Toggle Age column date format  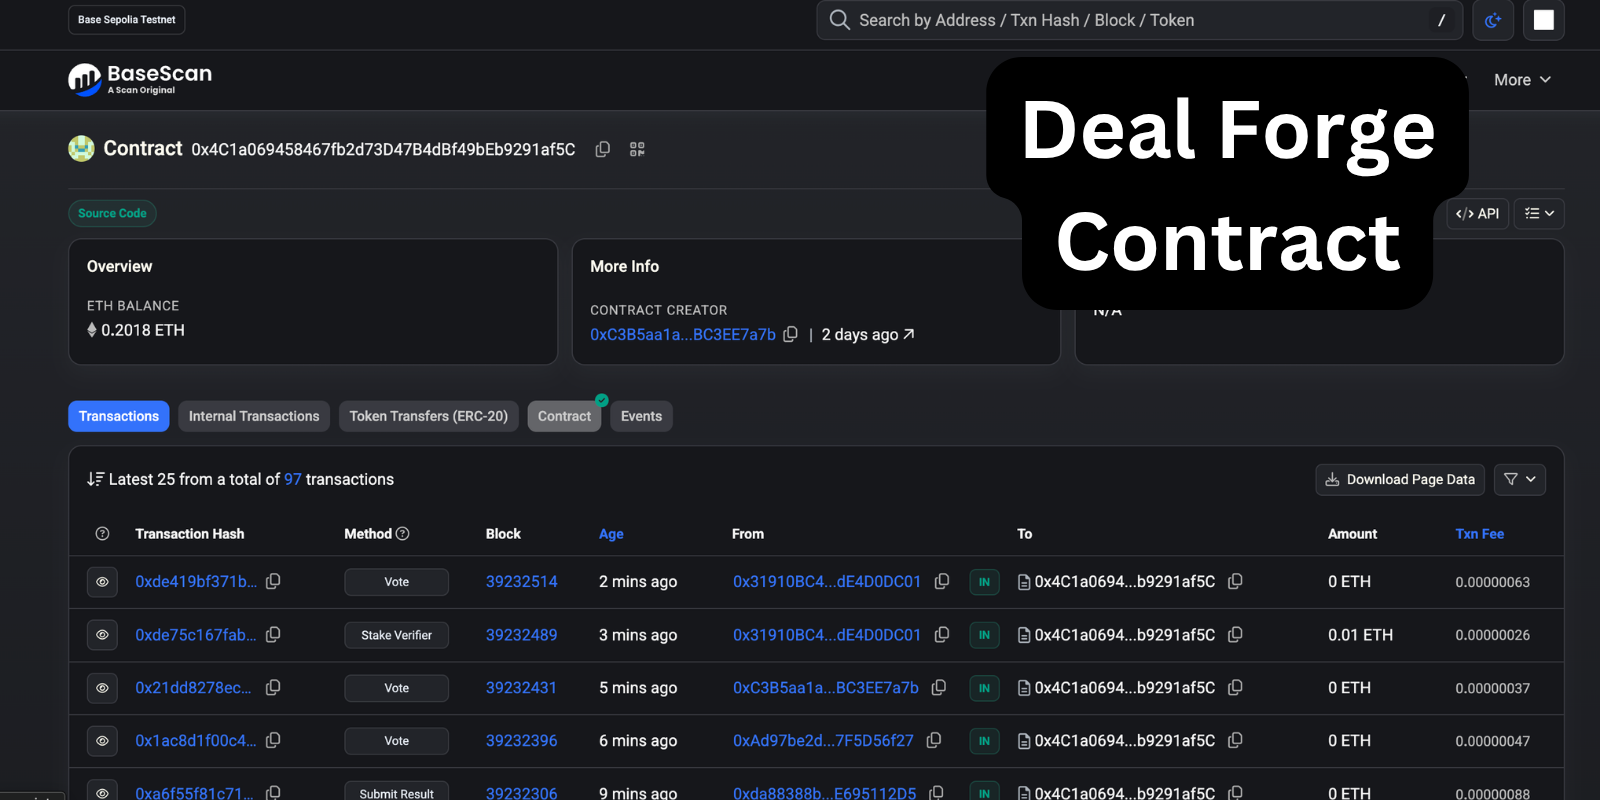click(x=611, y=534)
